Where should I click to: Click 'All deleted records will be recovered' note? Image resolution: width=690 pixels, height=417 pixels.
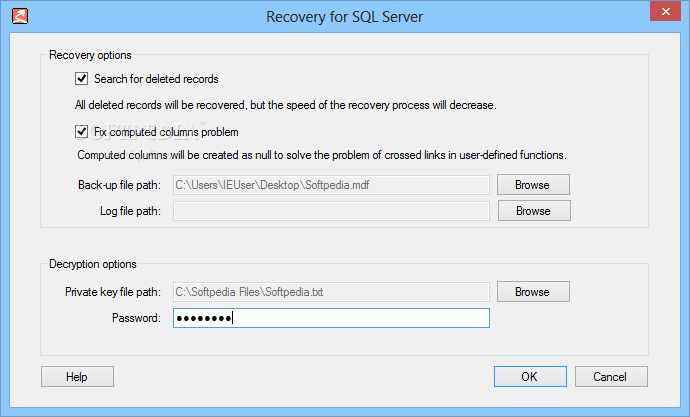pos(286,105)
